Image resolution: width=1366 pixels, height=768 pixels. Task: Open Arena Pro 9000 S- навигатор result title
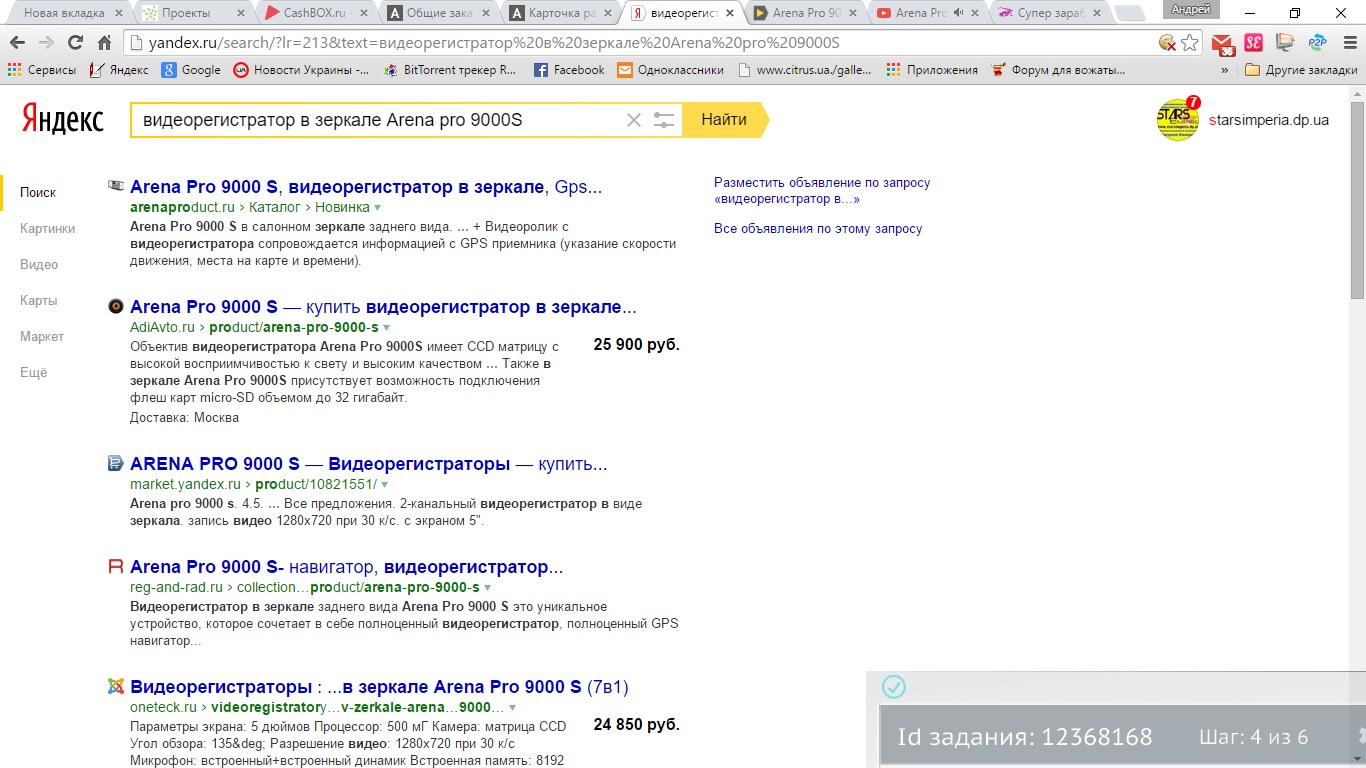[346, 567]
